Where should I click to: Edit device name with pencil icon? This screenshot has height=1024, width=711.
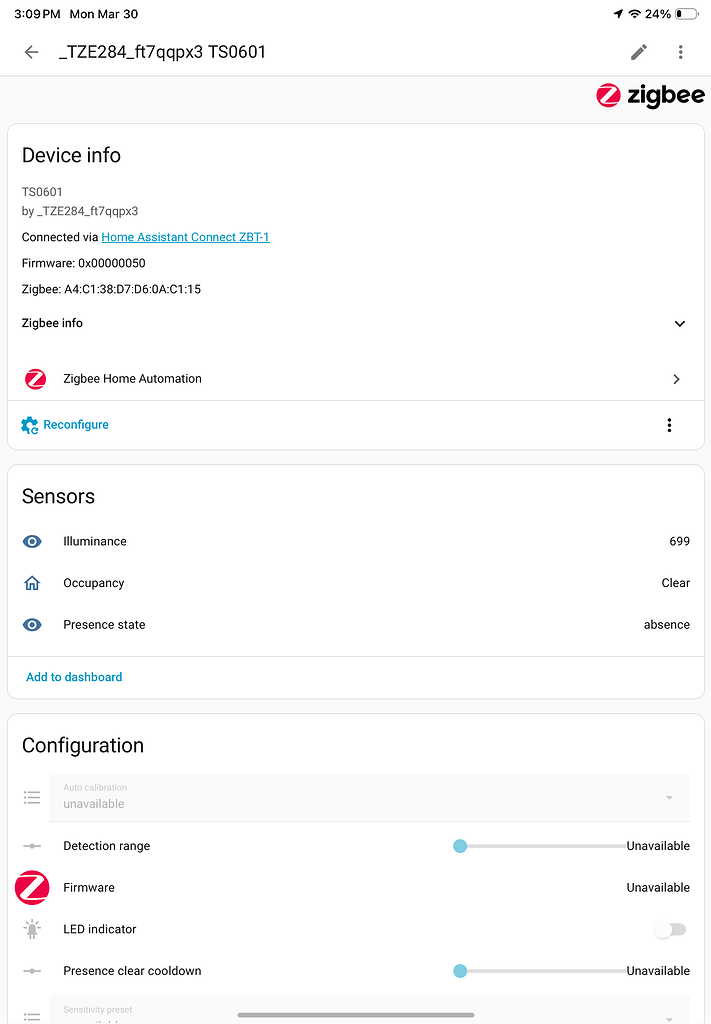coord(639,52)
